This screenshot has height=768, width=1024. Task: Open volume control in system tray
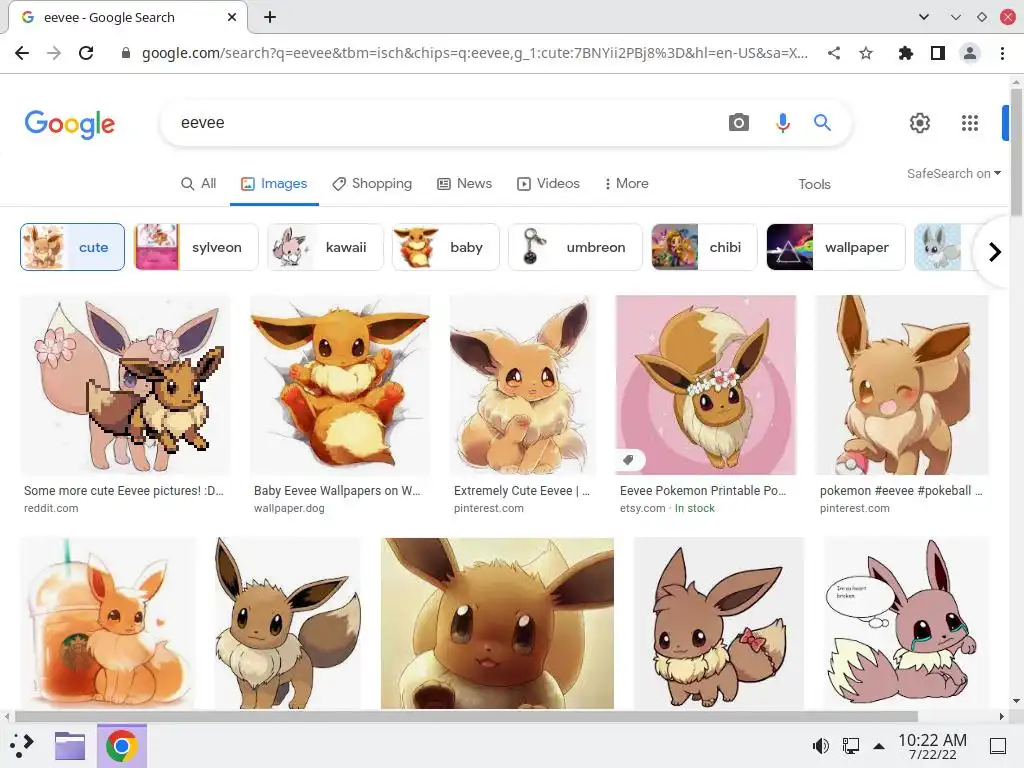click(820, 746)
